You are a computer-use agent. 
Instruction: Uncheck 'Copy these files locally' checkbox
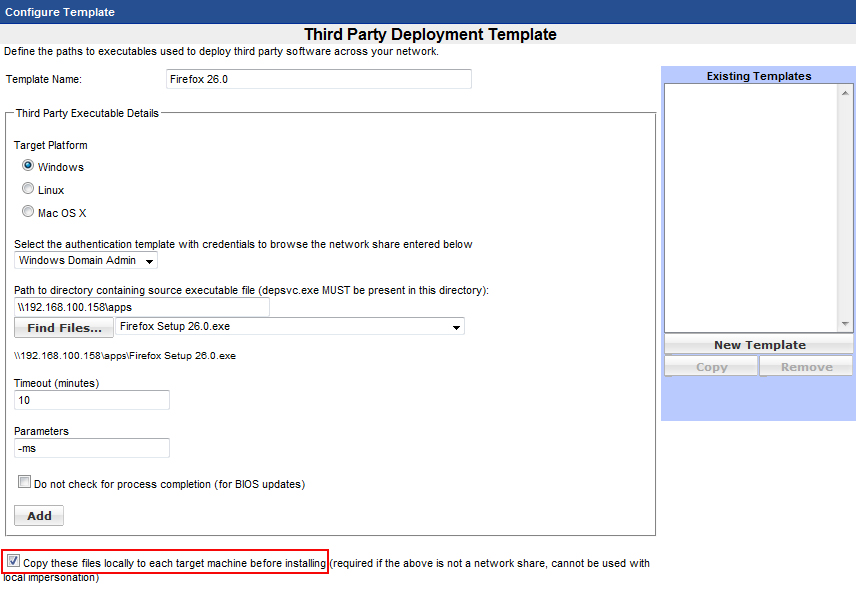tap(13, 562)
